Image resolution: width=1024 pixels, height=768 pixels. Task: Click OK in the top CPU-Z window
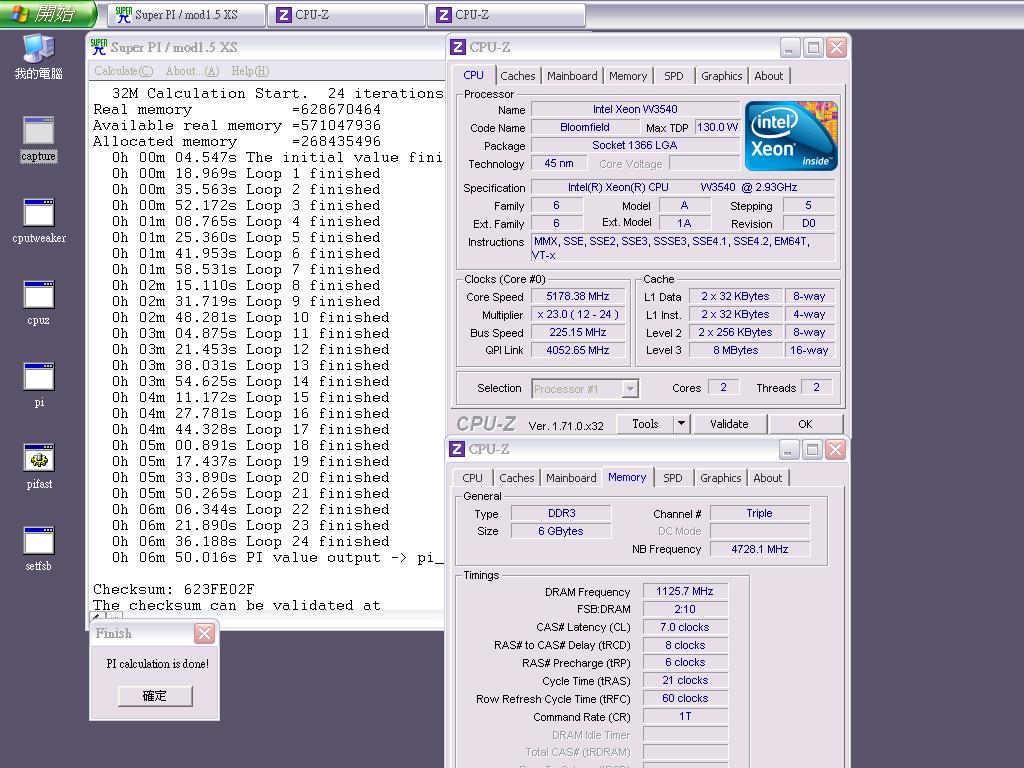tap(805, 424)
